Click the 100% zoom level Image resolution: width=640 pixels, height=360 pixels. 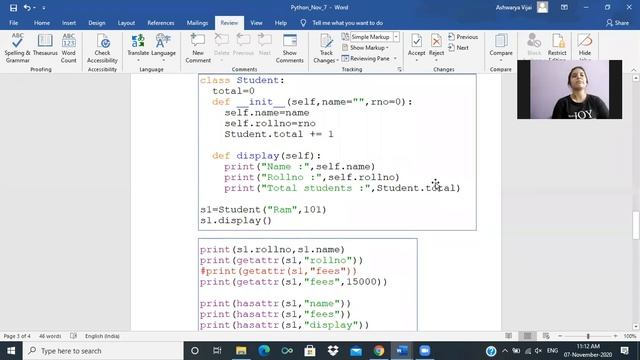630,336
